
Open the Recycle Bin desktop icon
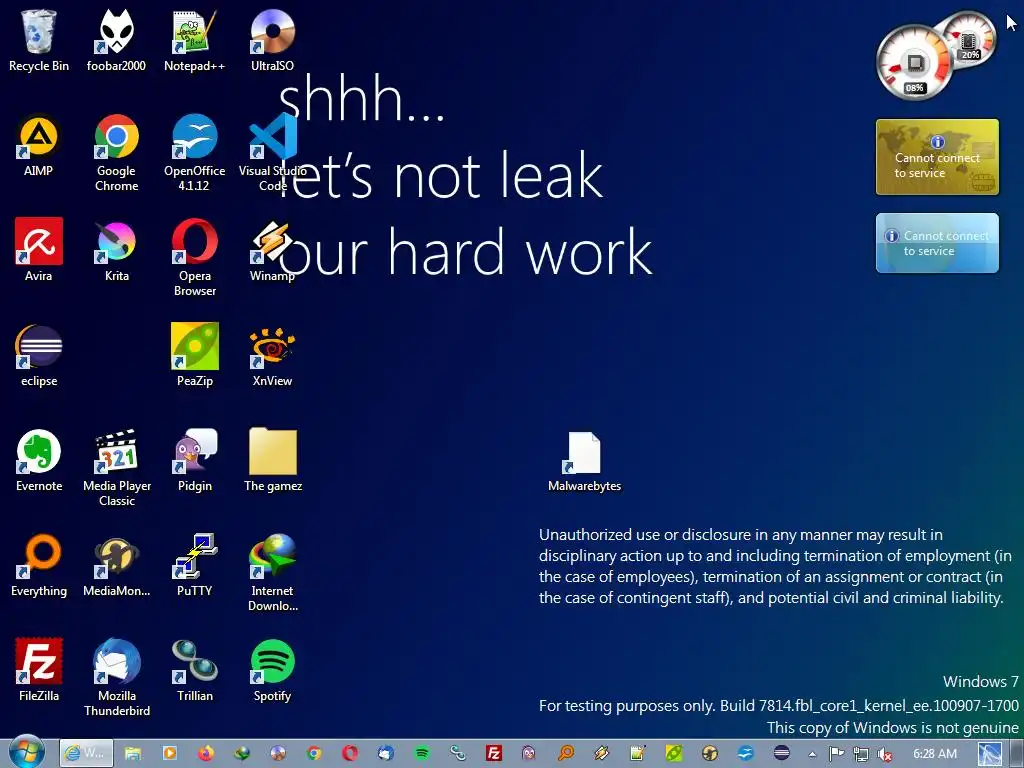click(x=39, y=40)
